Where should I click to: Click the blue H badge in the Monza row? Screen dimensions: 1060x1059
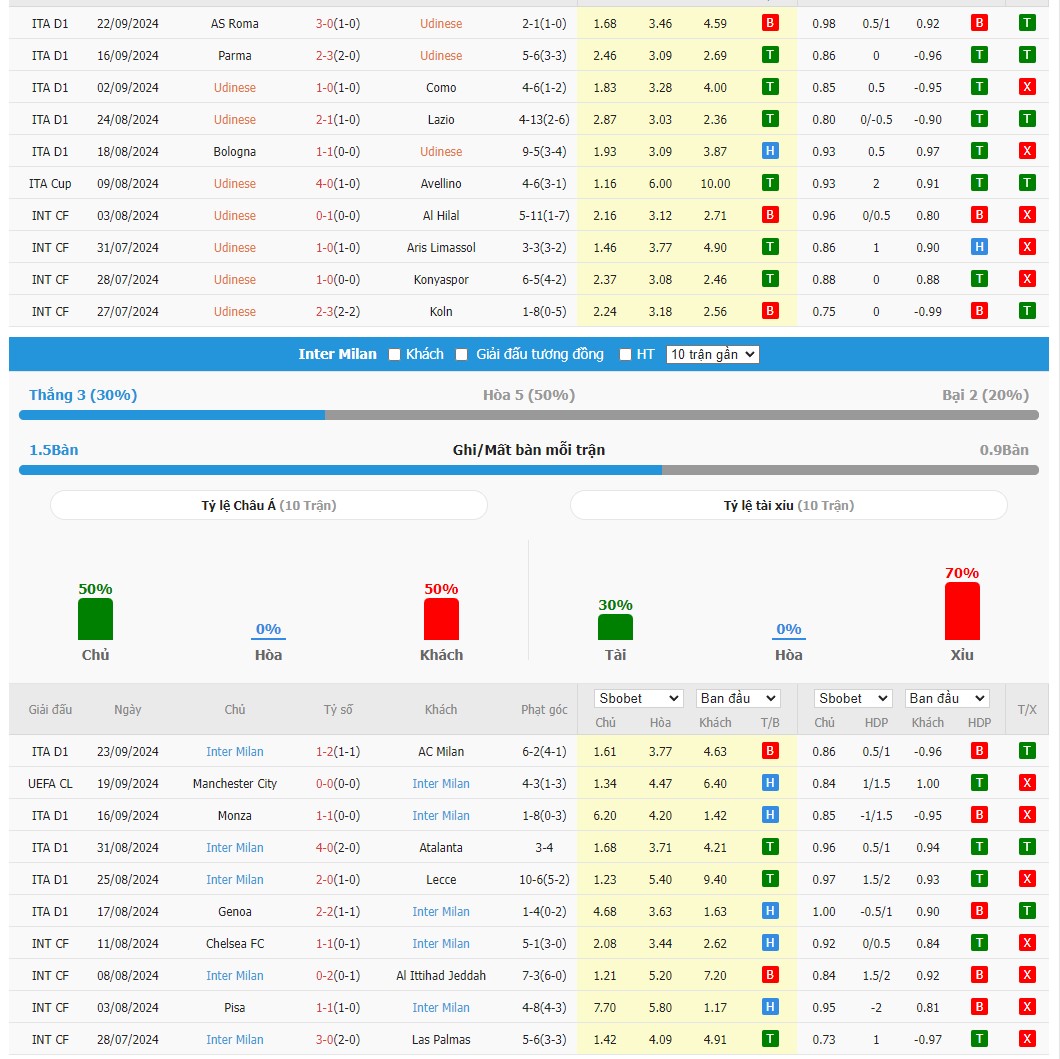coord(769,815)
